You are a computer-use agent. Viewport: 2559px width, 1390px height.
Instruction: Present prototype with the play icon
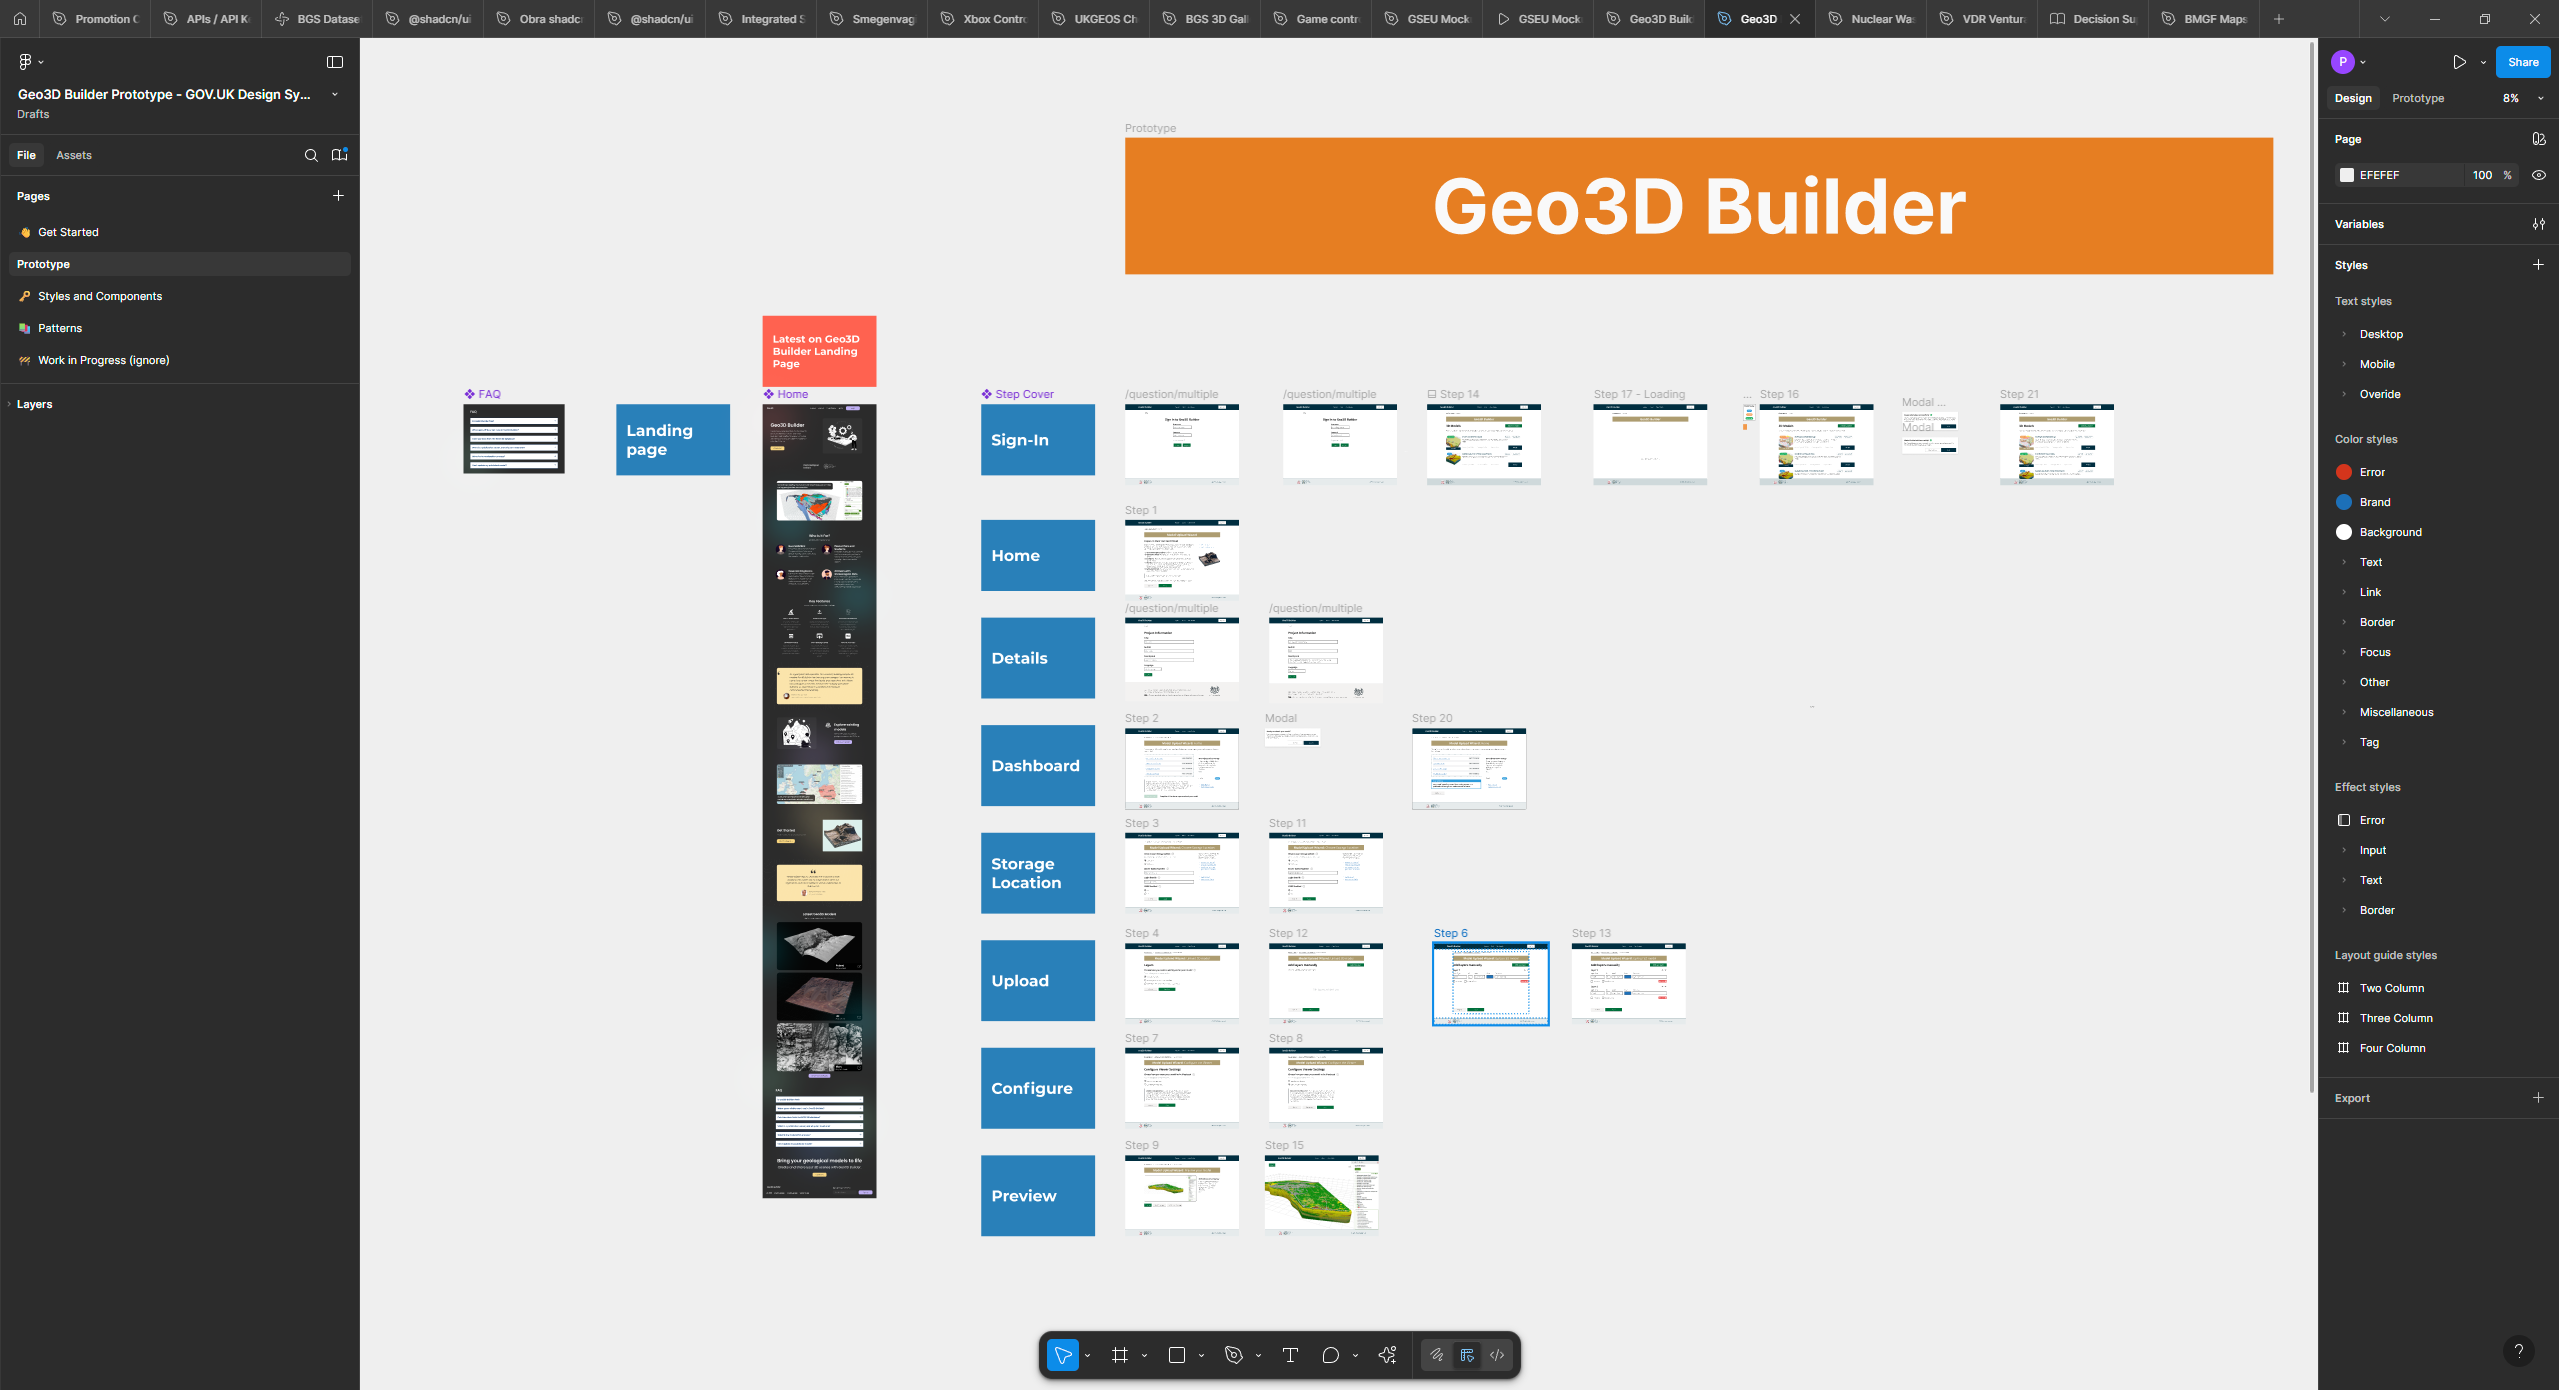point(2459,62)
